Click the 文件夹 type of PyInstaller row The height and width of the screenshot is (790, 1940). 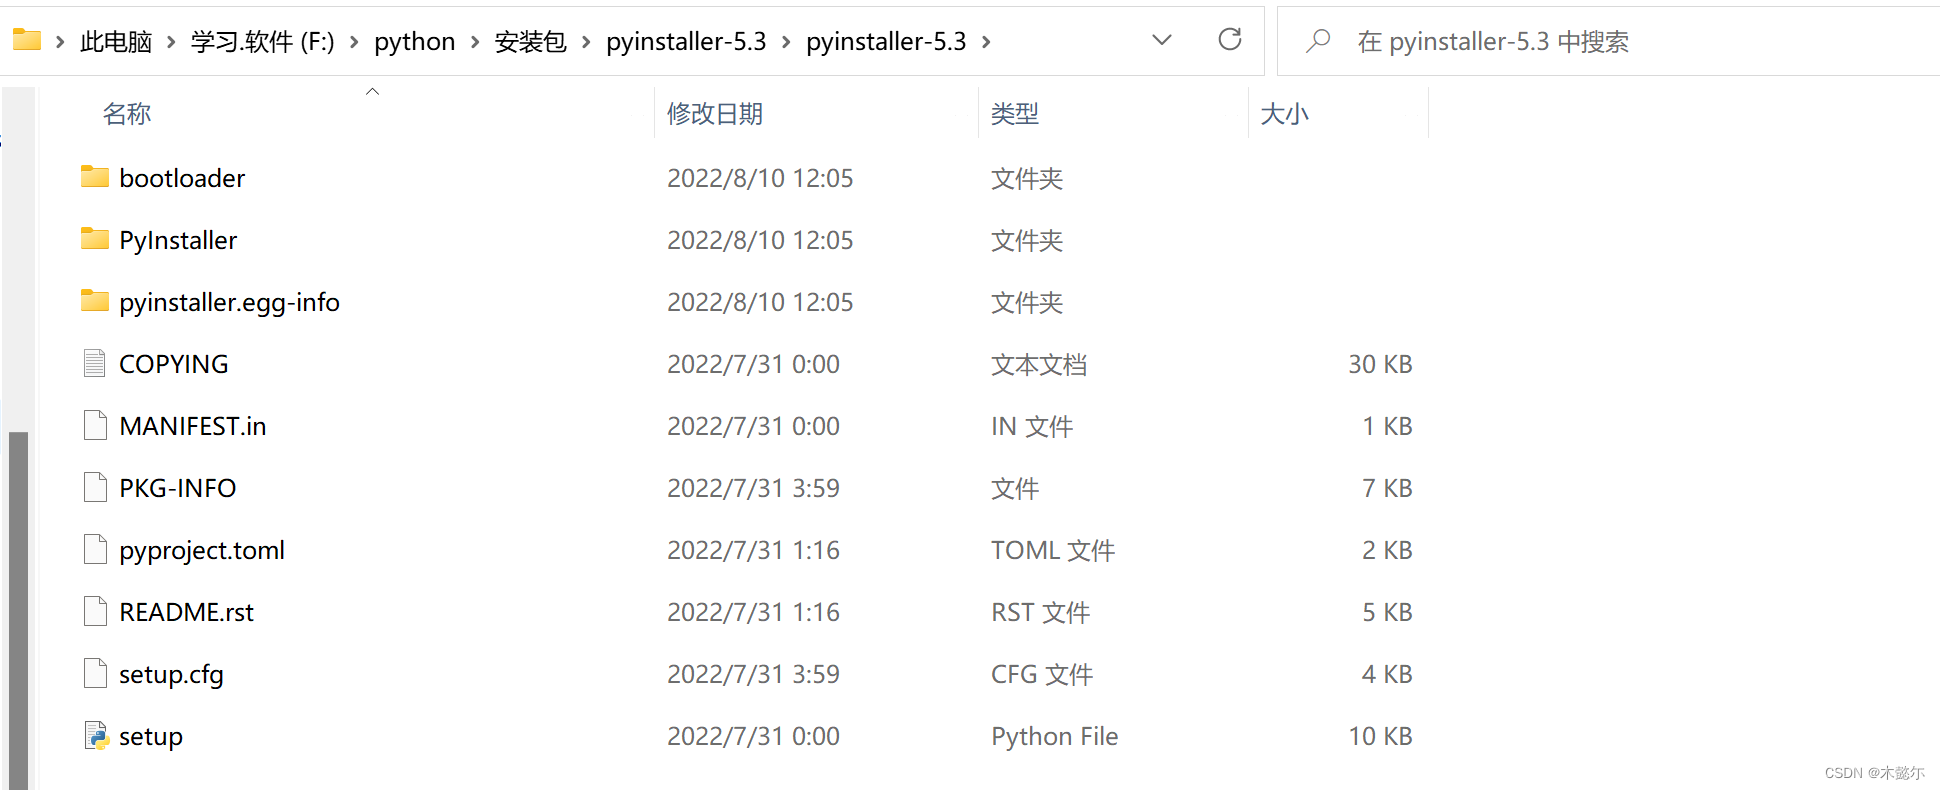[x=1027, y=239]
